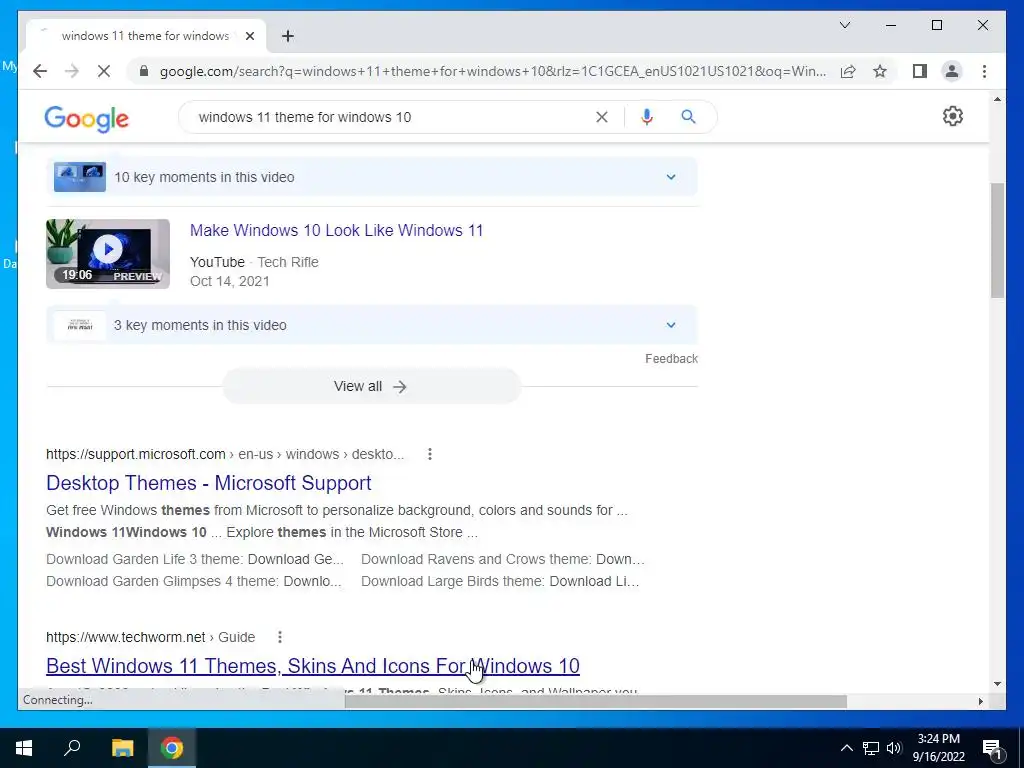Open Download Large Birds theme sitelink
This screenshot has height=768, width=1024.
point(500,581)
